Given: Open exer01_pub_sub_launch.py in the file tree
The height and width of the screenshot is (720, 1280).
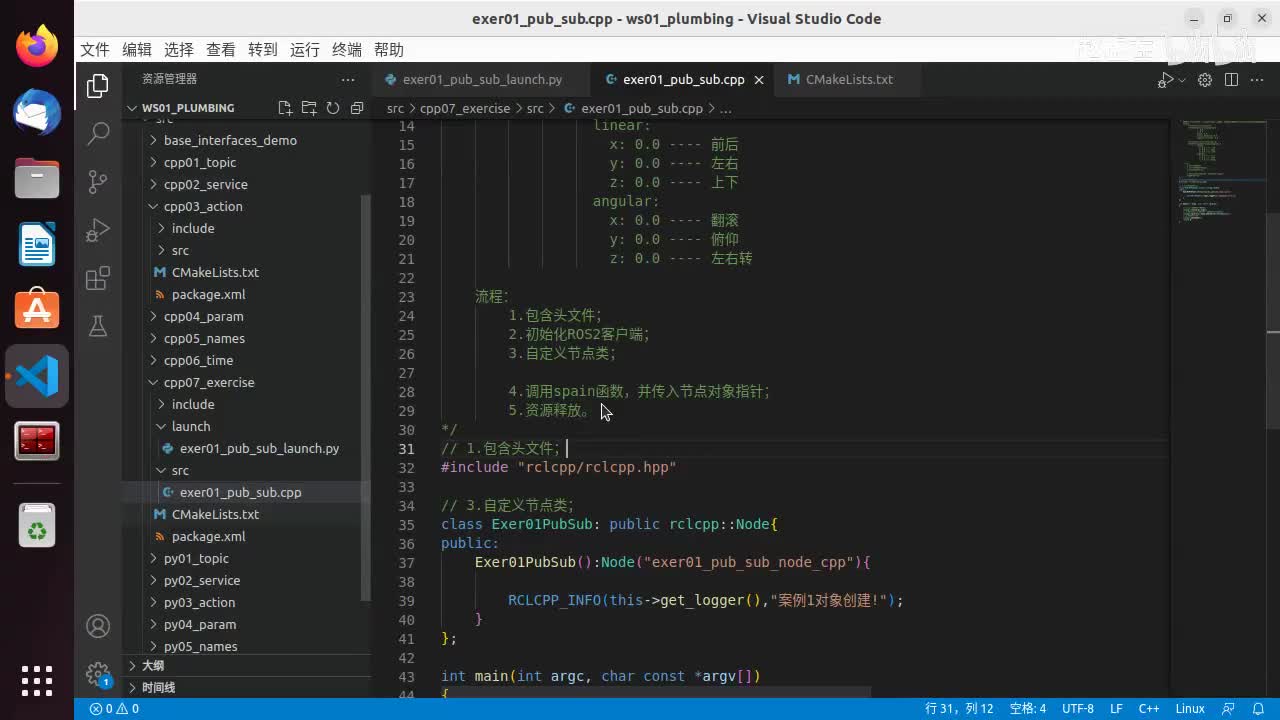Looking at the screenshot, I should click(x=259, y=448).
